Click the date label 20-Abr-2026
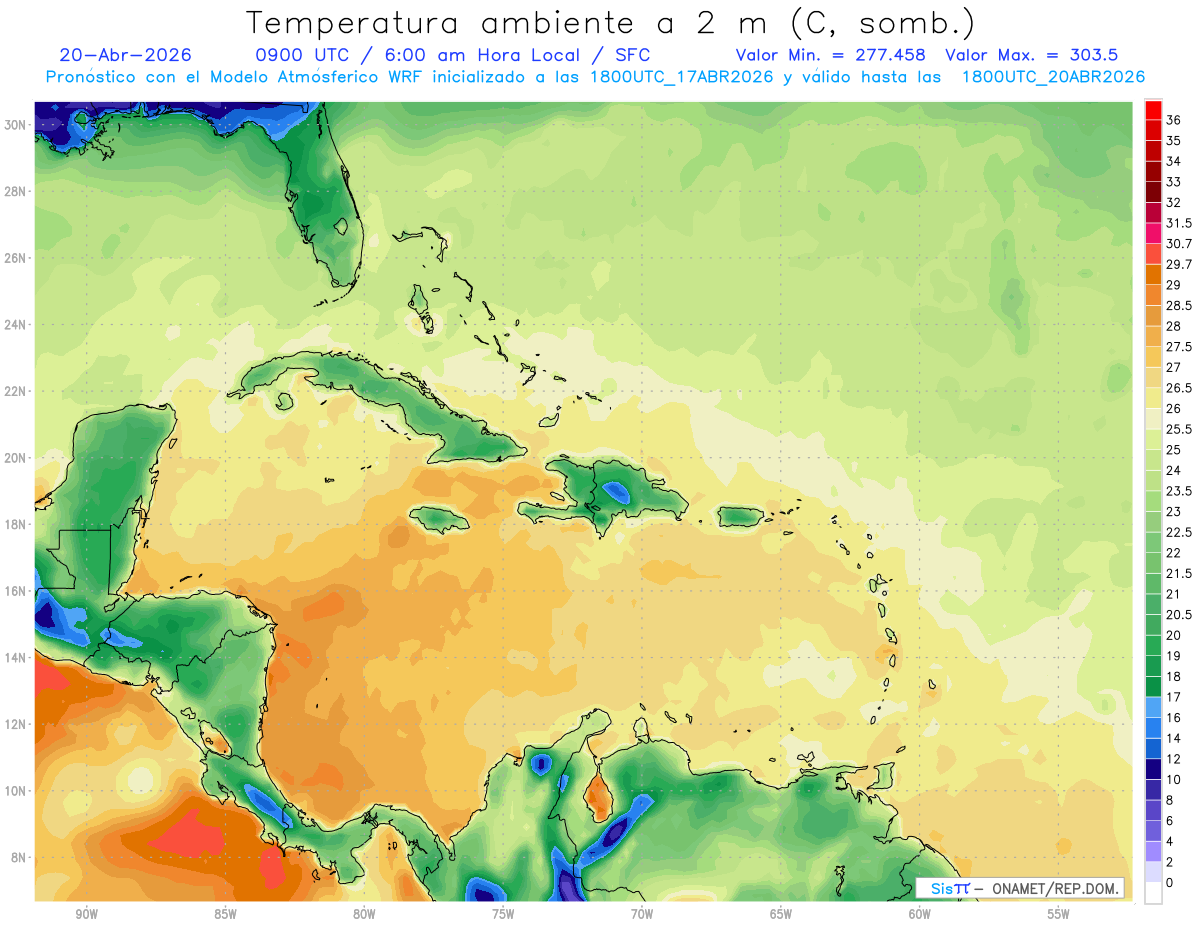 (x=125, y=55)
